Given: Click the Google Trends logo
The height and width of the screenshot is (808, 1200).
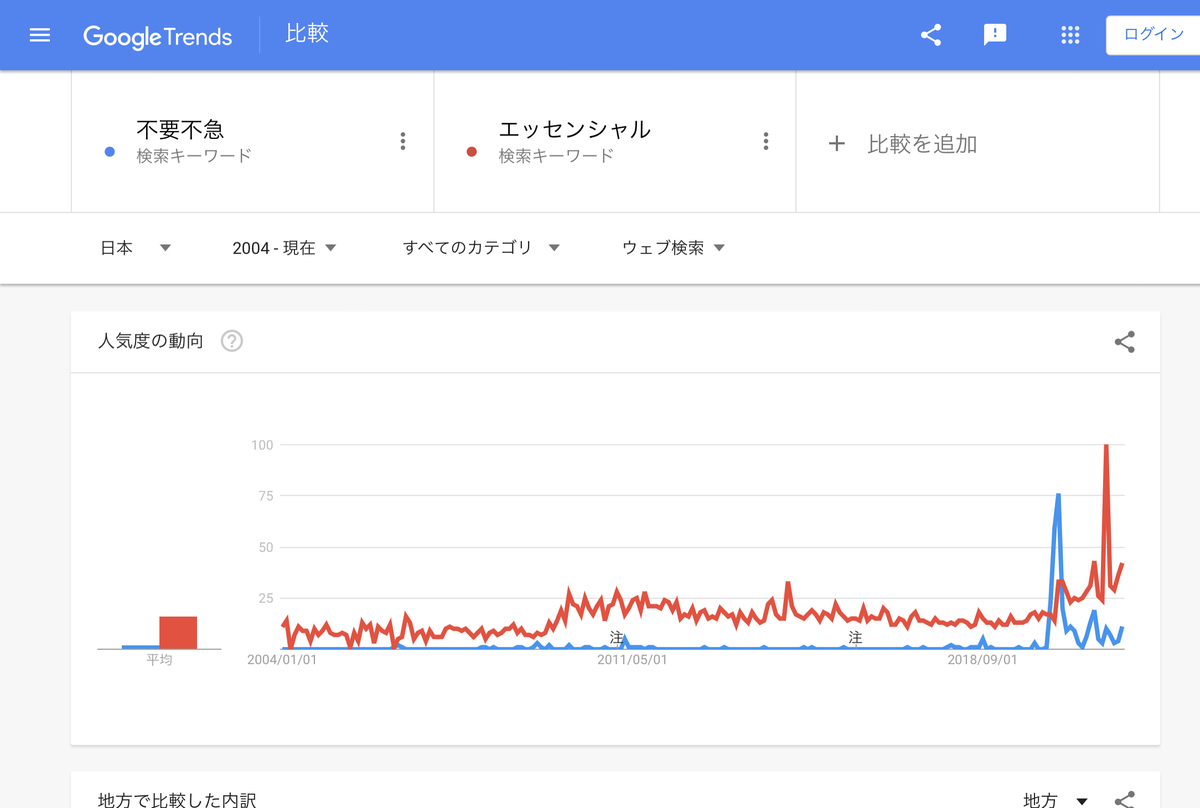Looking at the screenshot, I should (158, 36).
